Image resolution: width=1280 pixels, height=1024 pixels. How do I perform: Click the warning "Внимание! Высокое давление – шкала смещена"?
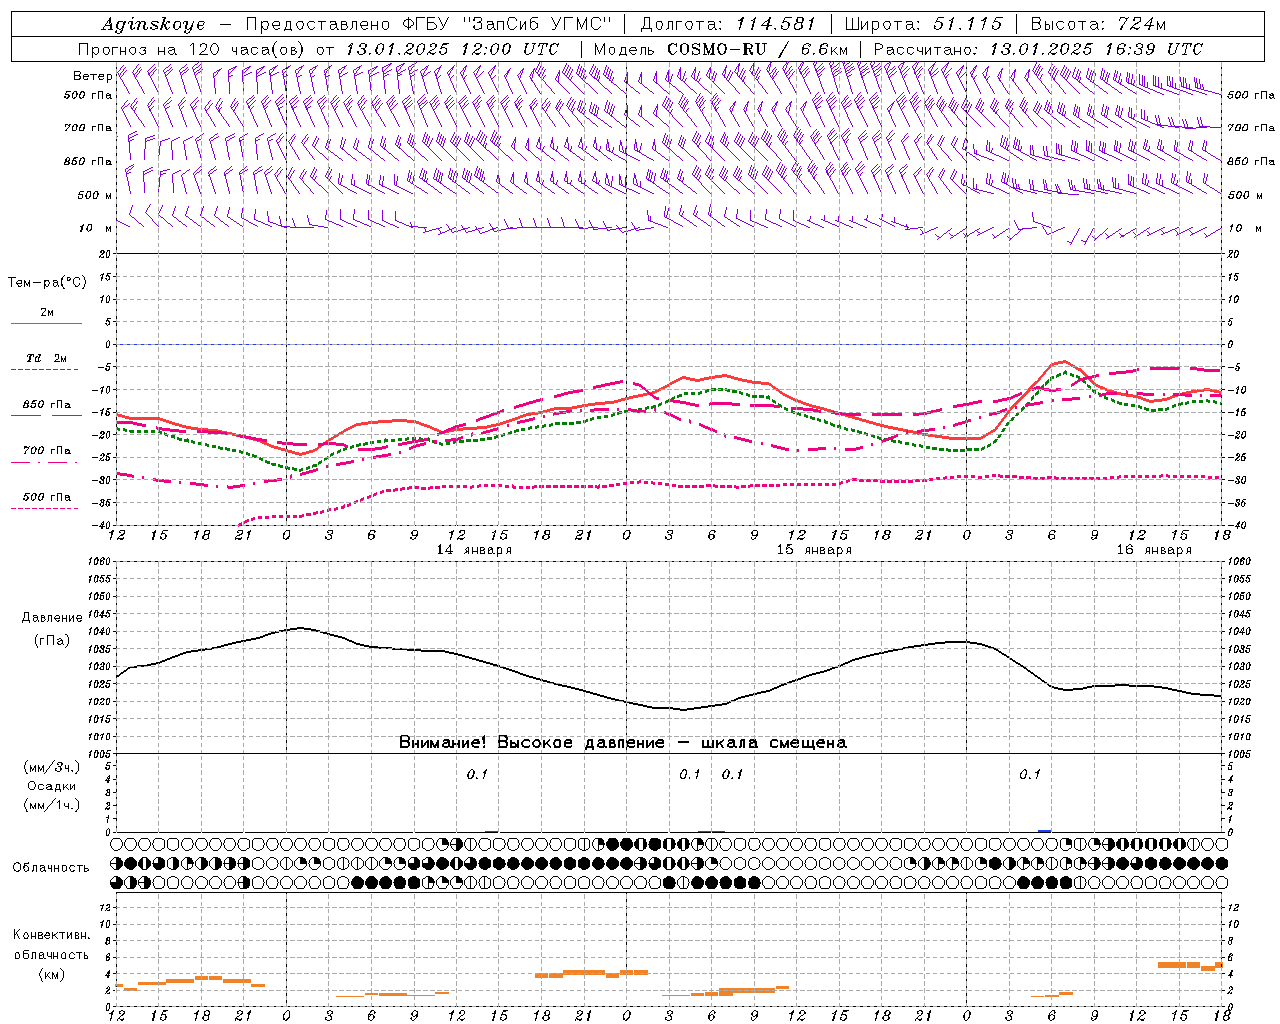point(622,743)
